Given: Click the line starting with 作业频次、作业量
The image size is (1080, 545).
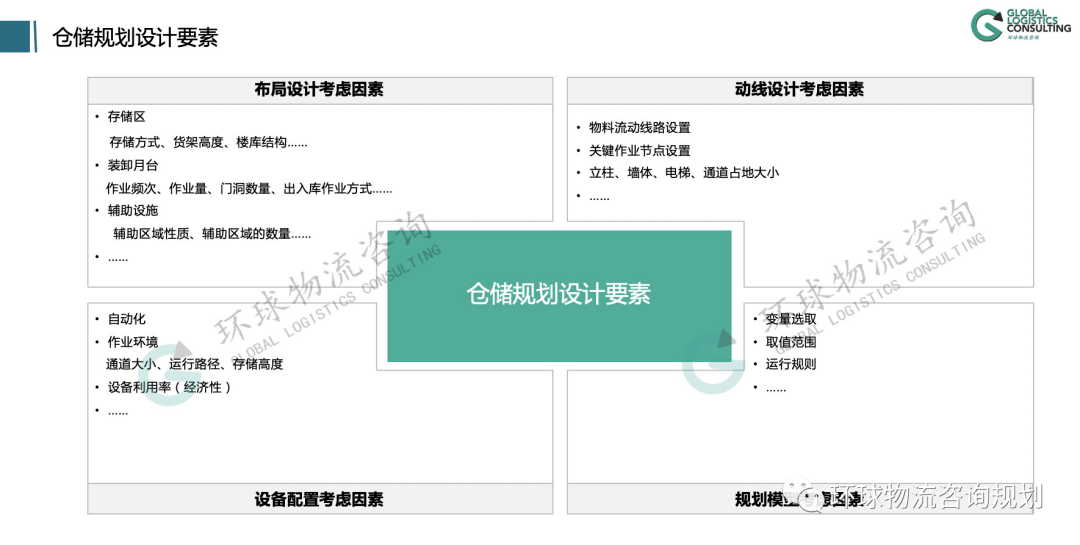Looking at the screenshot, I should coord(249,189).
